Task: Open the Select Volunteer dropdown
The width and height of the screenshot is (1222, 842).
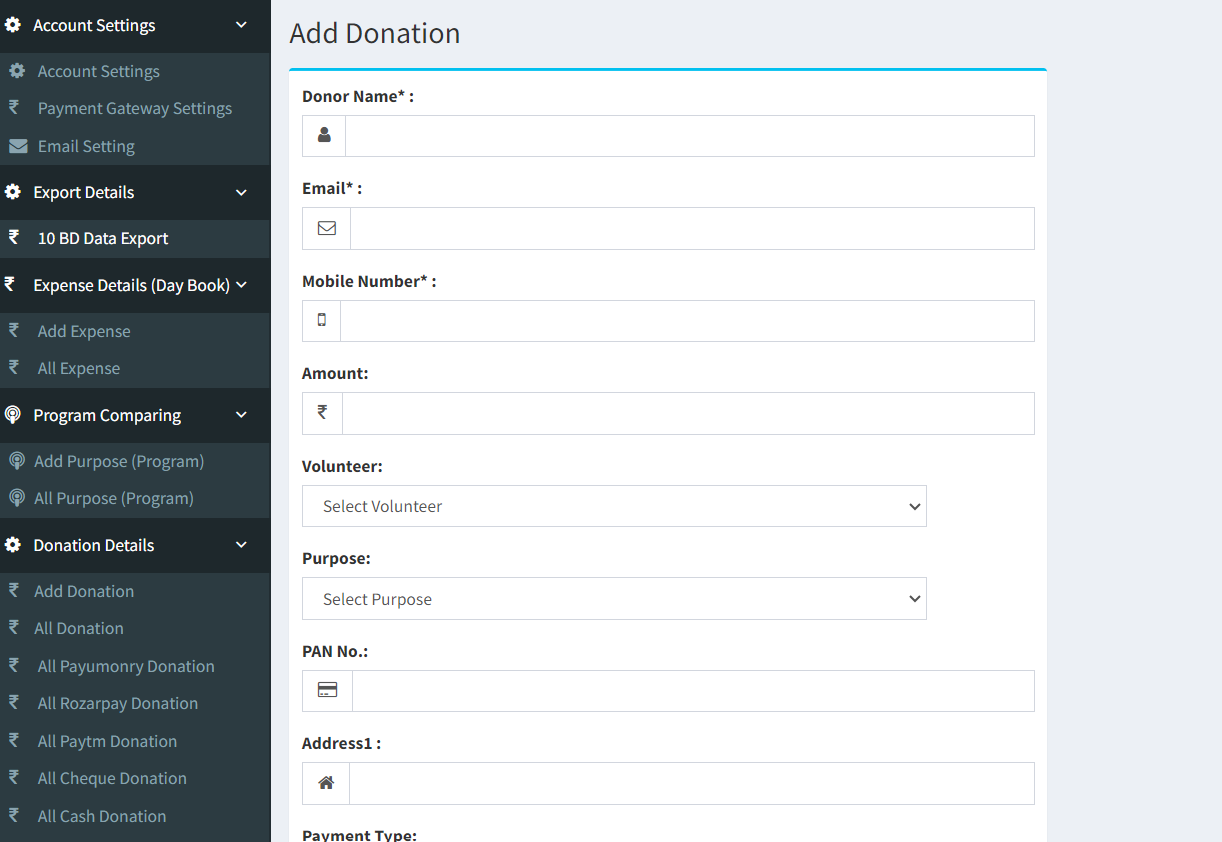Action: click(614, 506)
